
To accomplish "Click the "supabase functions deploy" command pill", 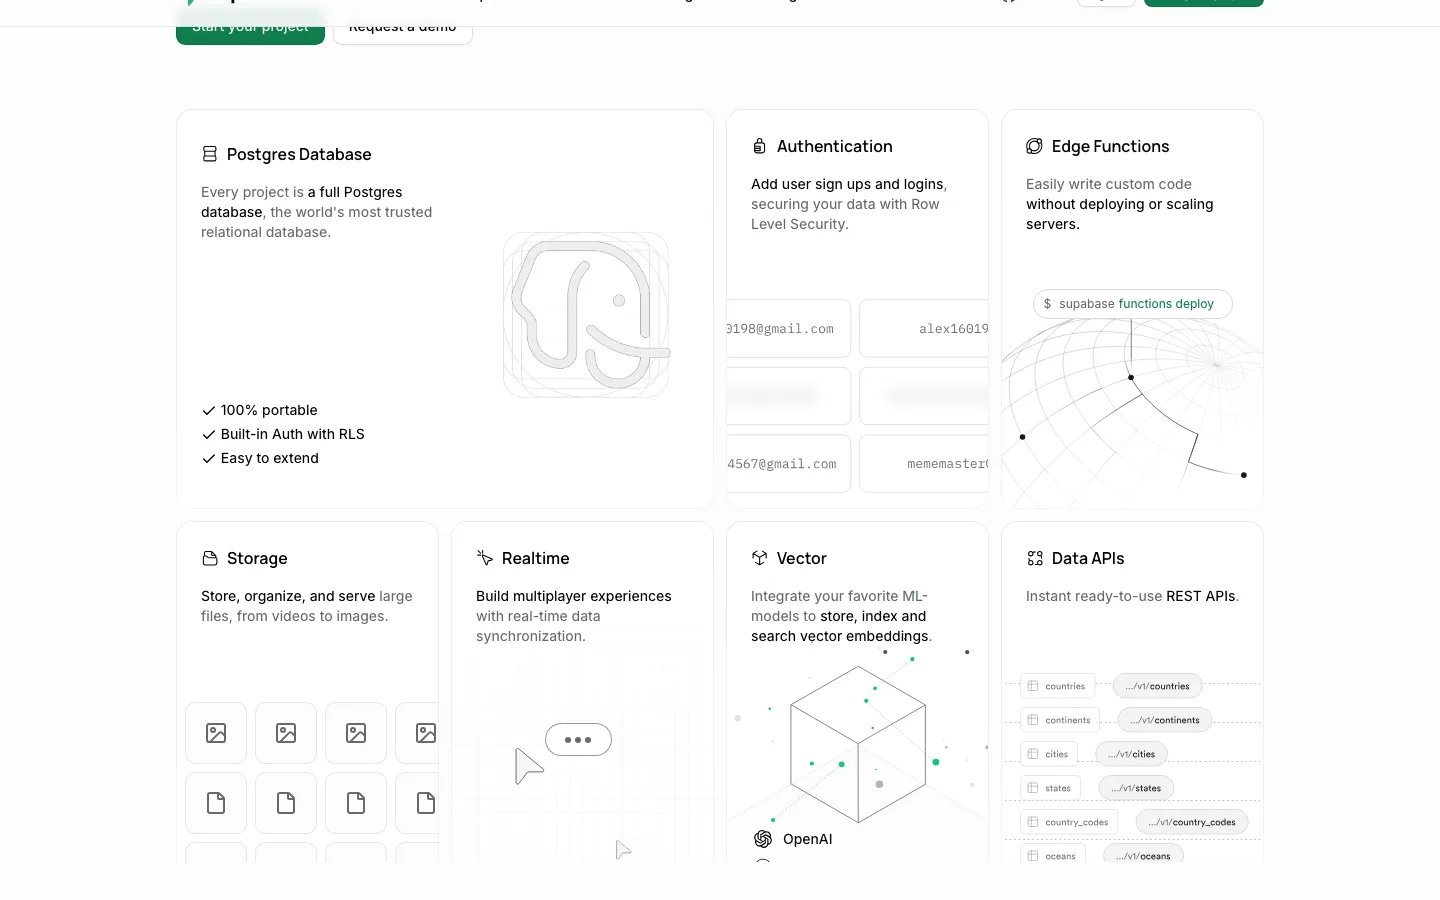I will [x=1133, y=304].
